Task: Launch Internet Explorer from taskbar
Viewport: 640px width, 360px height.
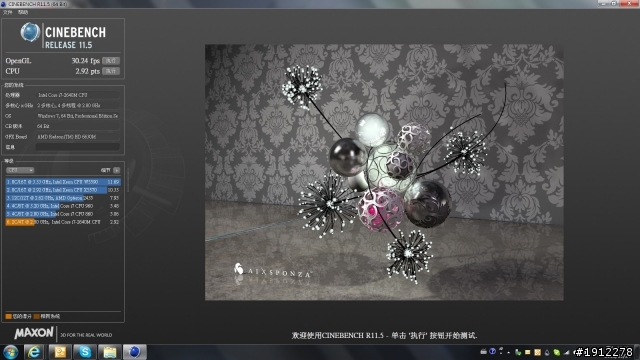Action: click(x=34, y=352)
